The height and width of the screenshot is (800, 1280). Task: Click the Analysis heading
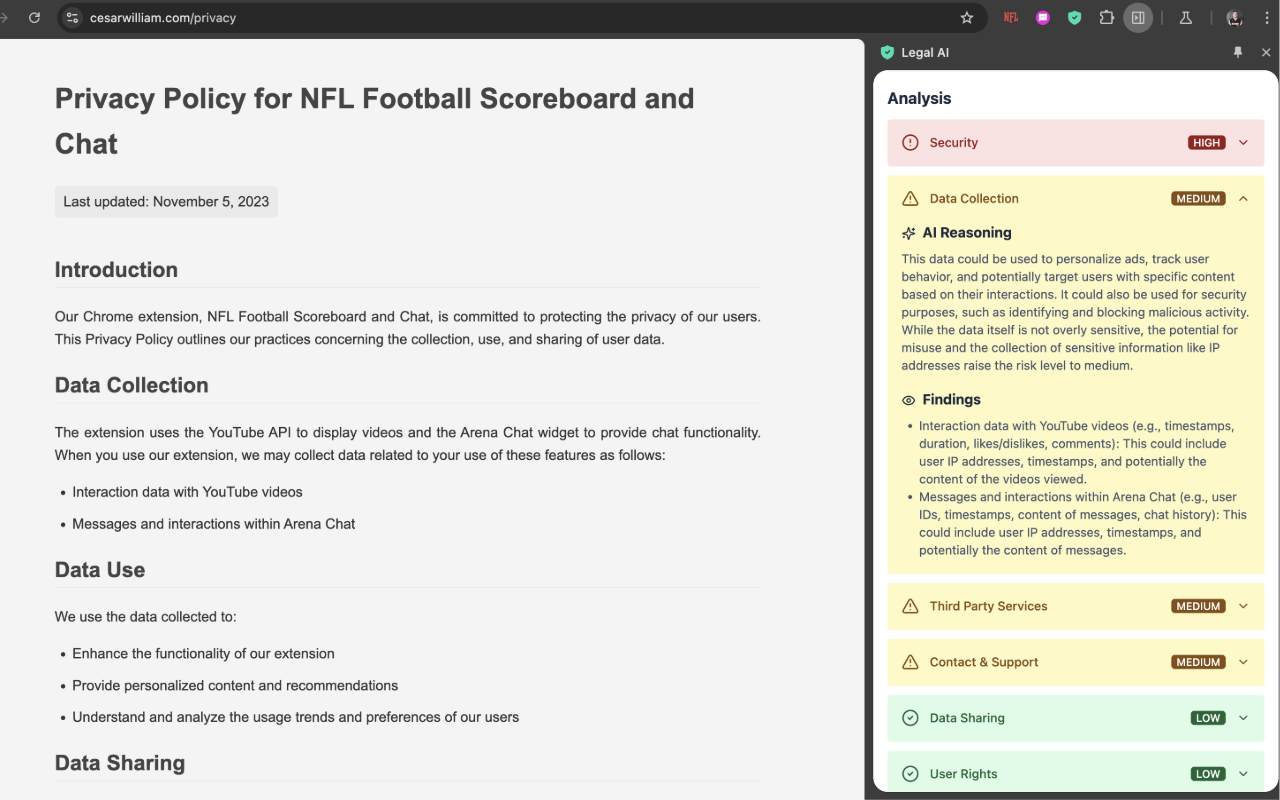point(919,99)
